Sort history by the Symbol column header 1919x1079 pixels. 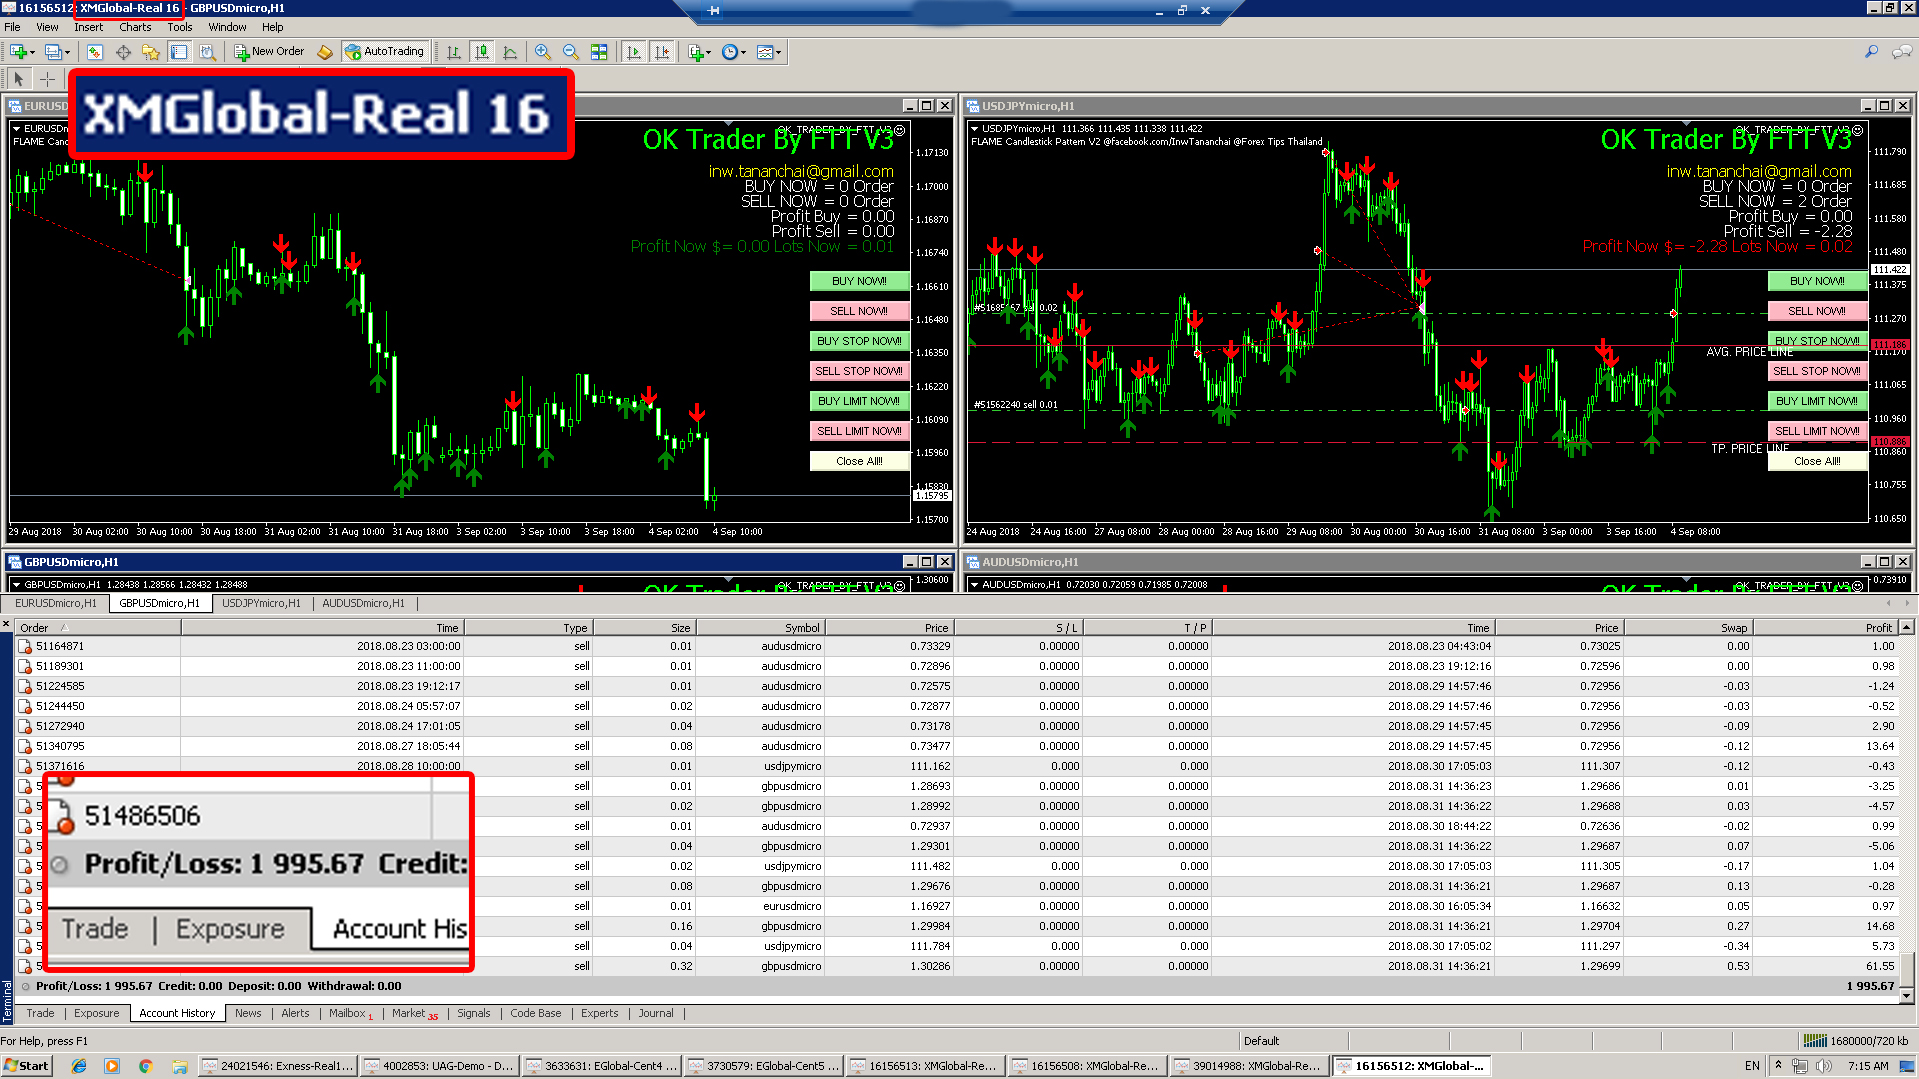click(x=759, y=628)
